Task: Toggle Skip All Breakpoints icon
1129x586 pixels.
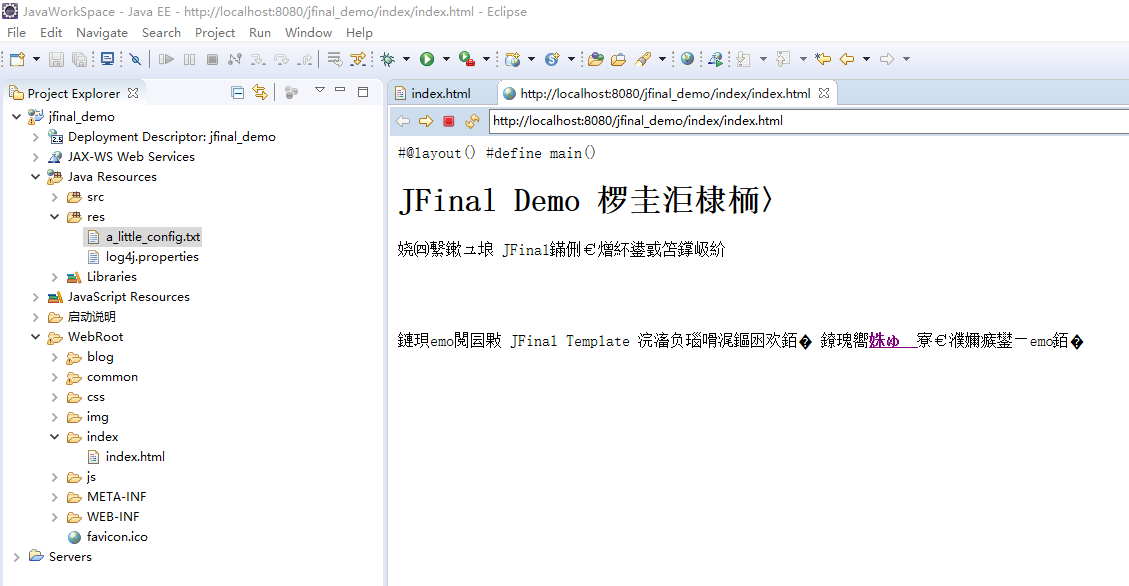Action: click(x=135, y=59)
